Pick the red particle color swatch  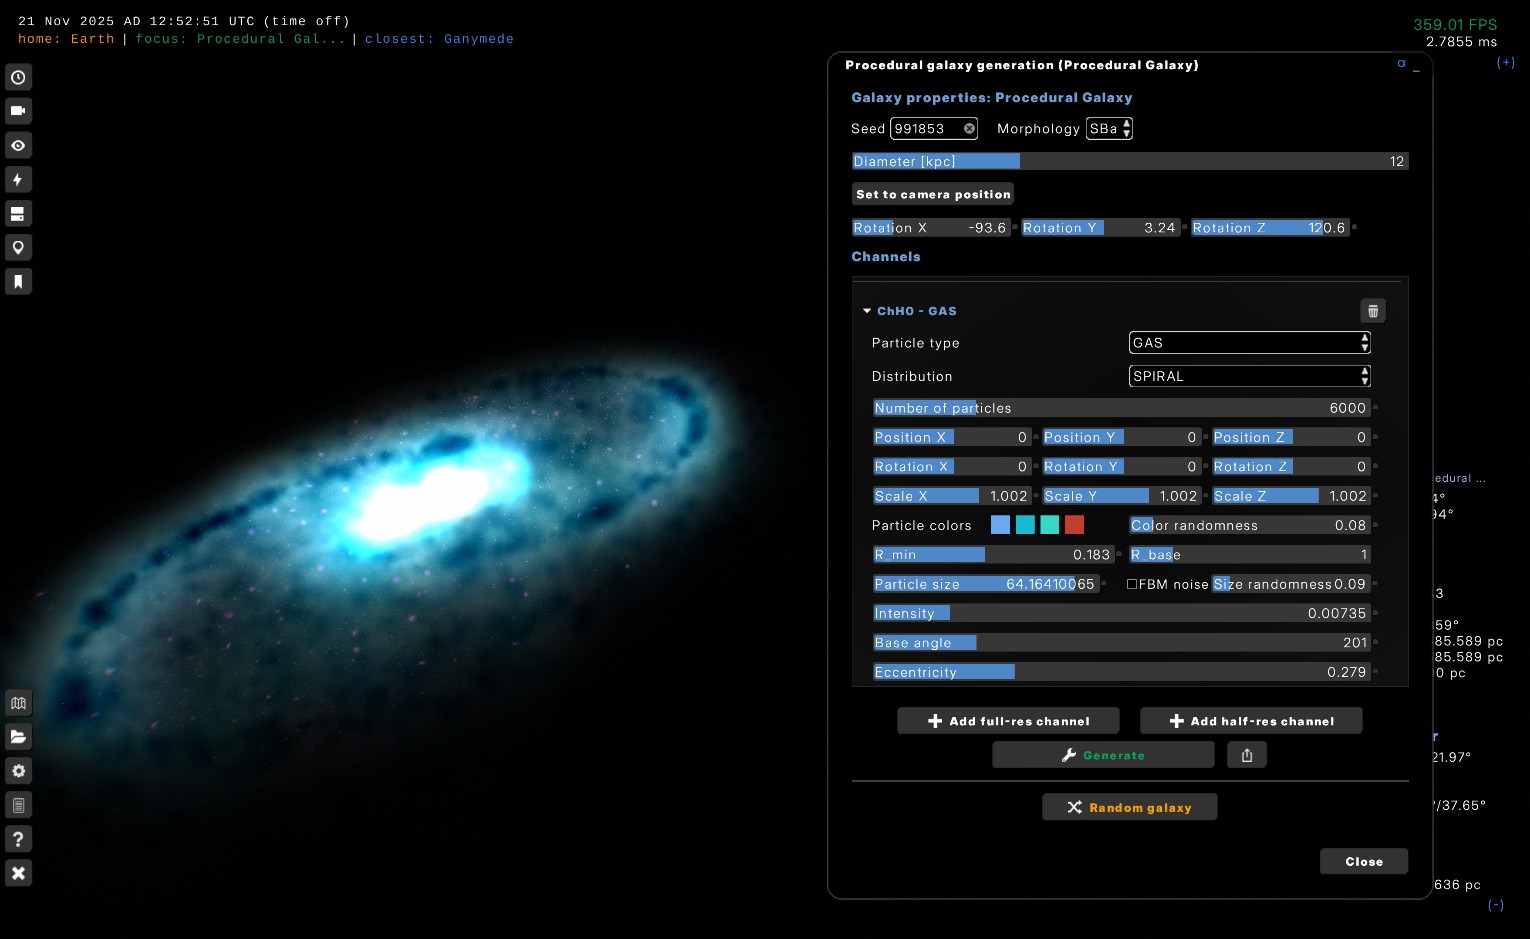1074,525
